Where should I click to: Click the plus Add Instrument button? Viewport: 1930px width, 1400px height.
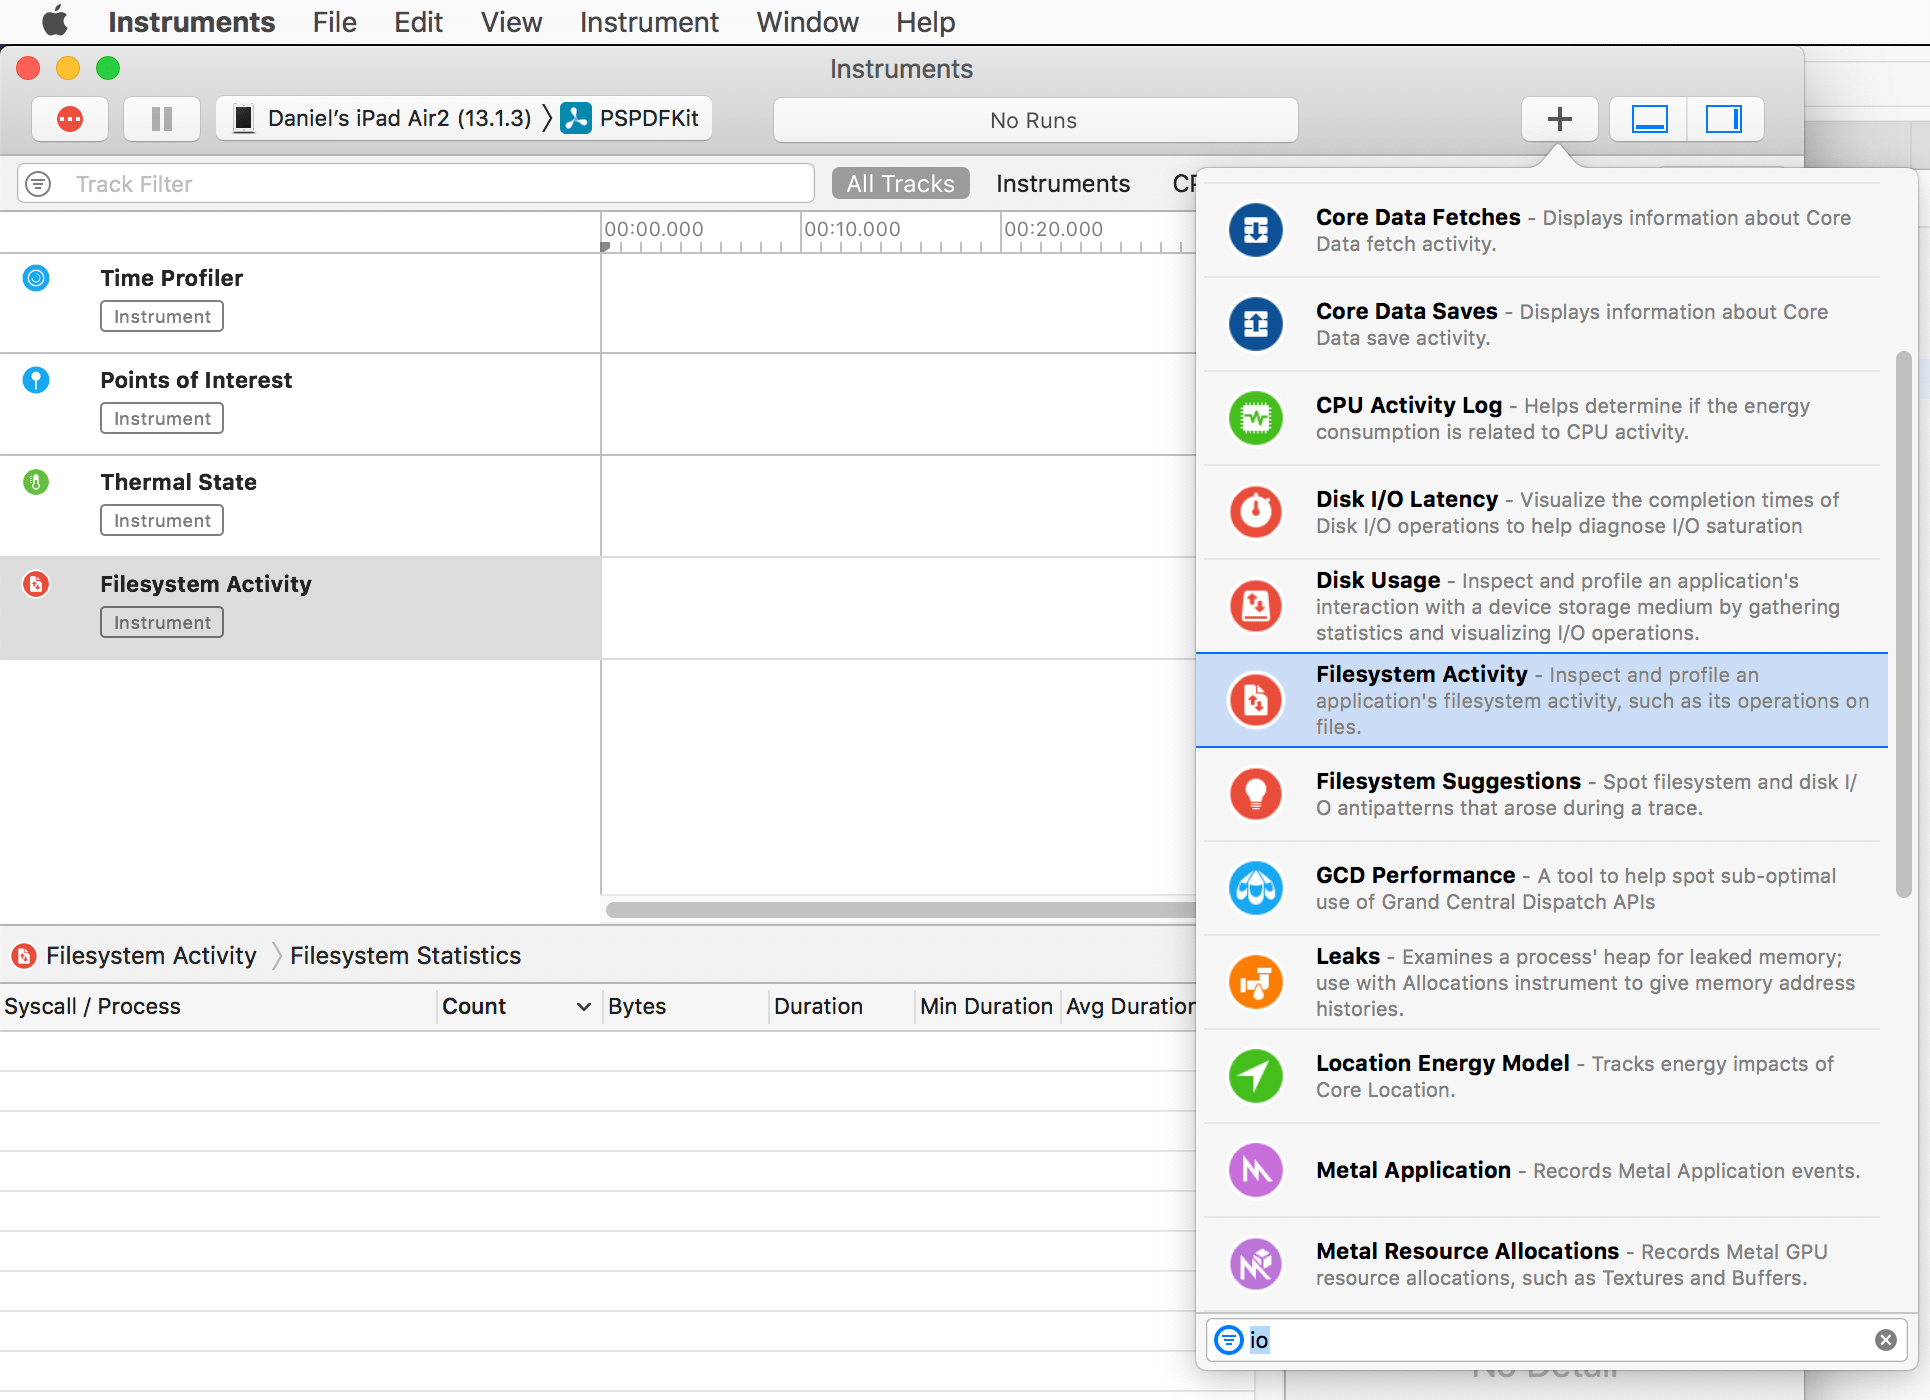pyautogui.click(x=1559, y=119)
